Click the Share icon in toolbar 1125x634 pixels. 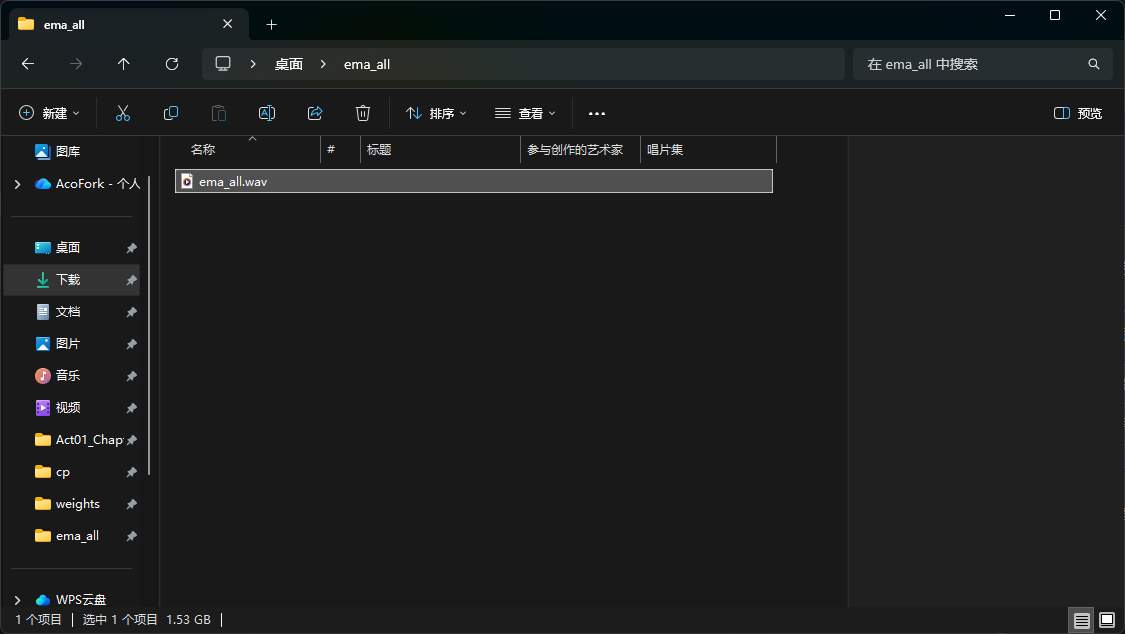click(x=315, y=114)
